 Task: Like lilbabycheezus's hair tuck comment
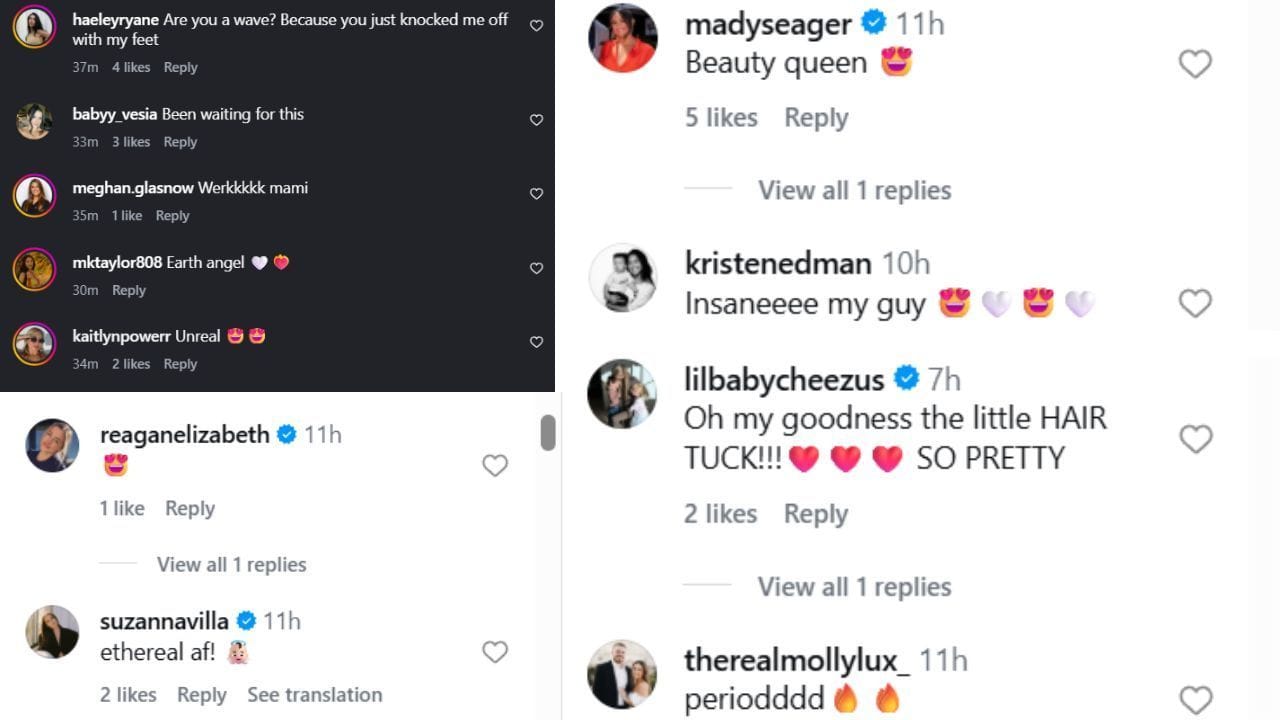pos(1195,438)
